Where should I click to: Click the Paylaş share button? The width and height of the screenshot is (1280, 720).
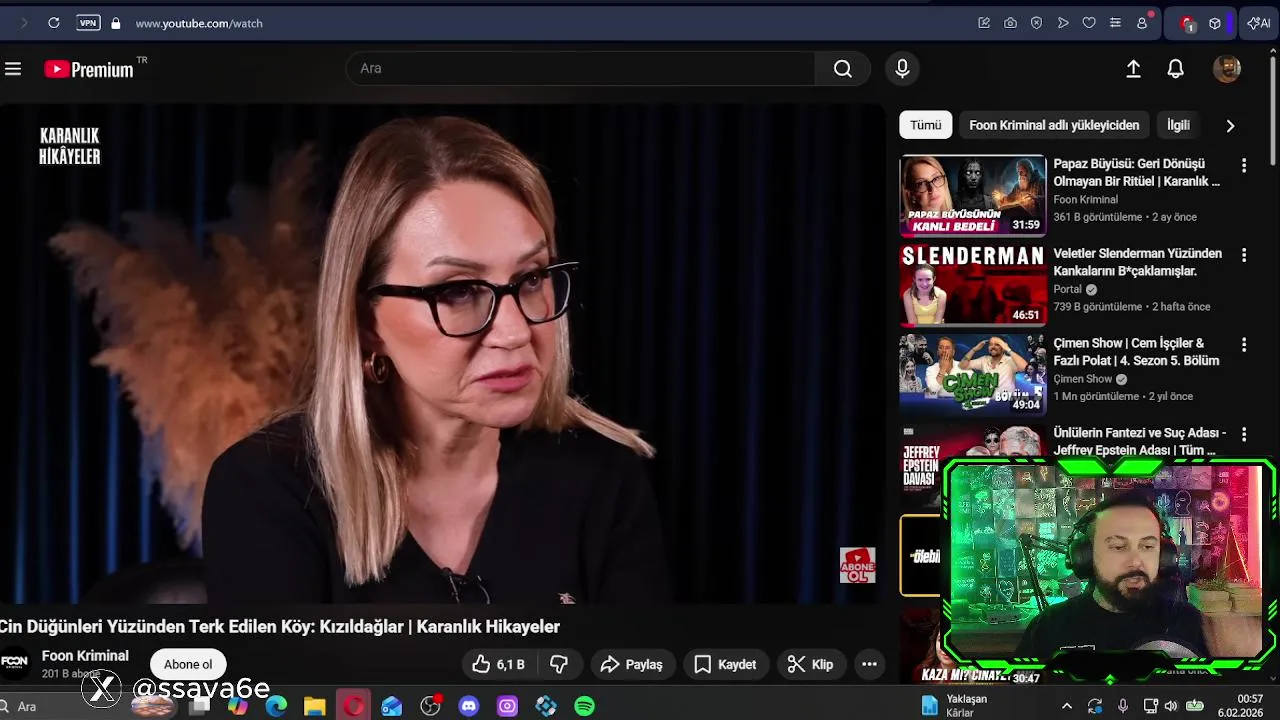[x=632, y=664]
